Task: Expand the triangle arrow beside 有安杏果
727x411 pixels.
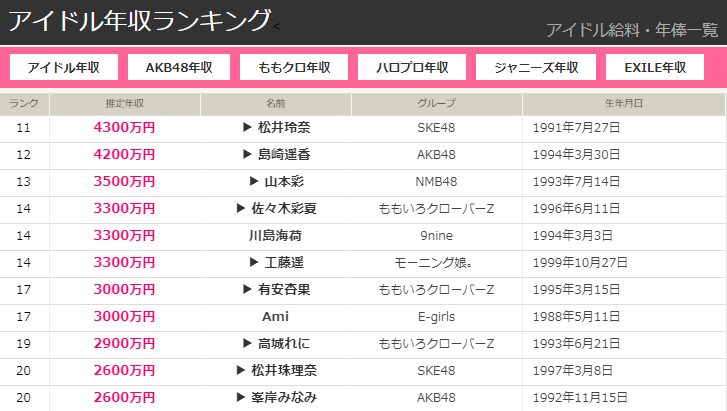Action: pos(247,289)
